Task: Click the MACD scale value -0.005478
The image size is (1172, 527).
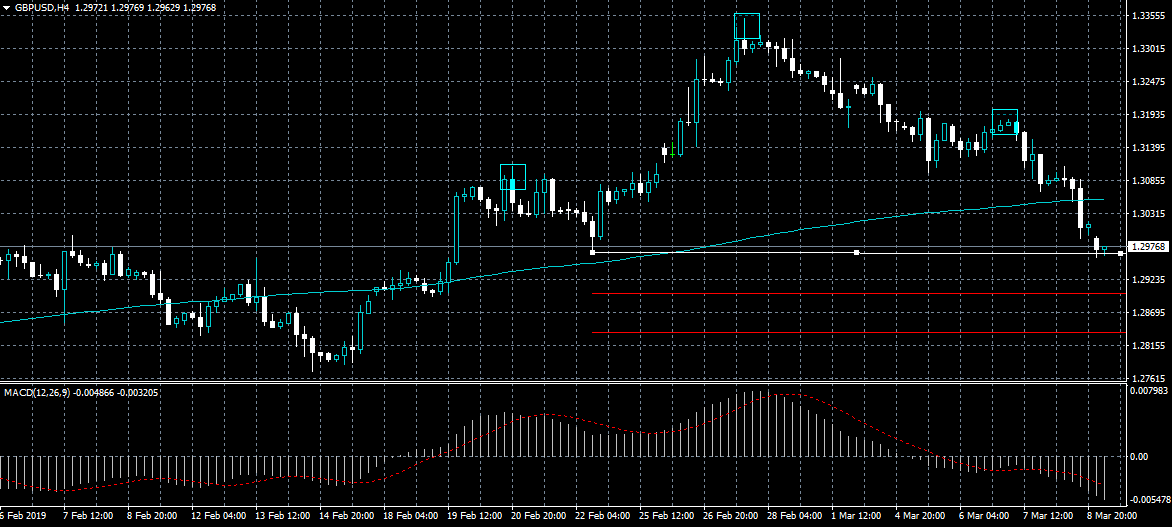Action: [1150, 499]
